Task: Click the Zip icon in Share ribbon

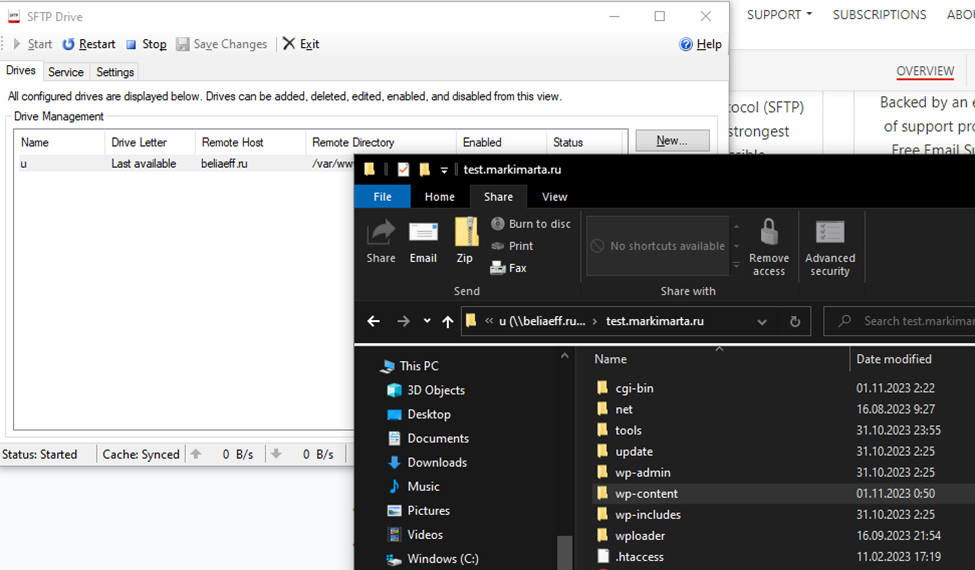Action: tap(466, 233)
